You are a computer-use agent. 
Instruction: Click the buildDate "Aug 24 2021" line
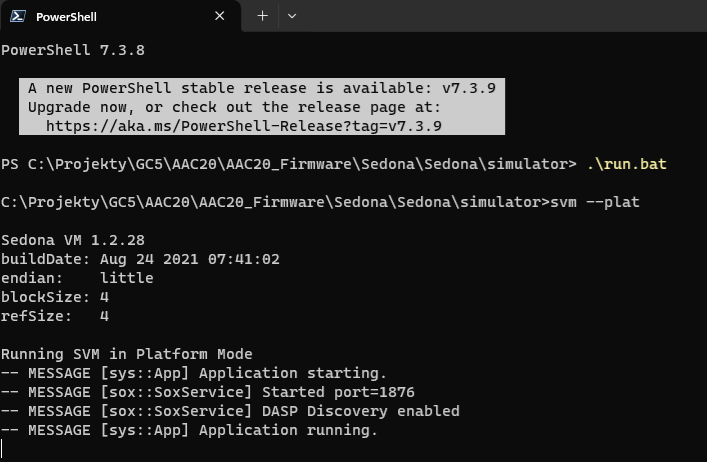click(140, 259)
